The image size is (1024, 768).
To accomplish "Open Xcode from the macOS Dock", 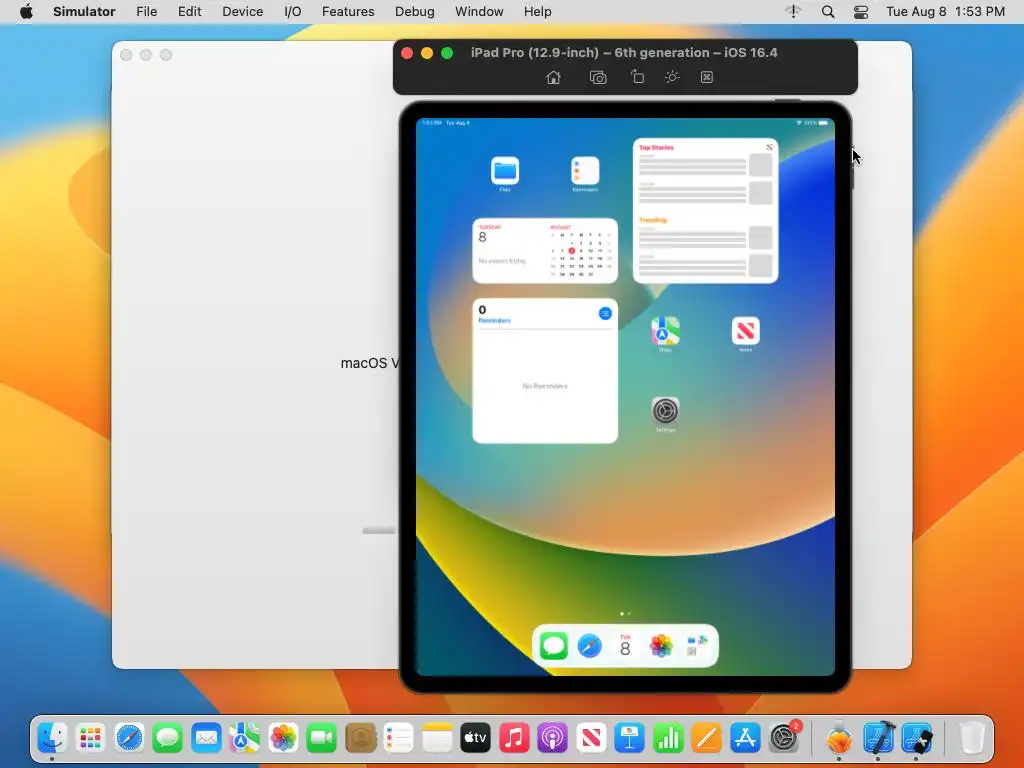I will point(878,739).
